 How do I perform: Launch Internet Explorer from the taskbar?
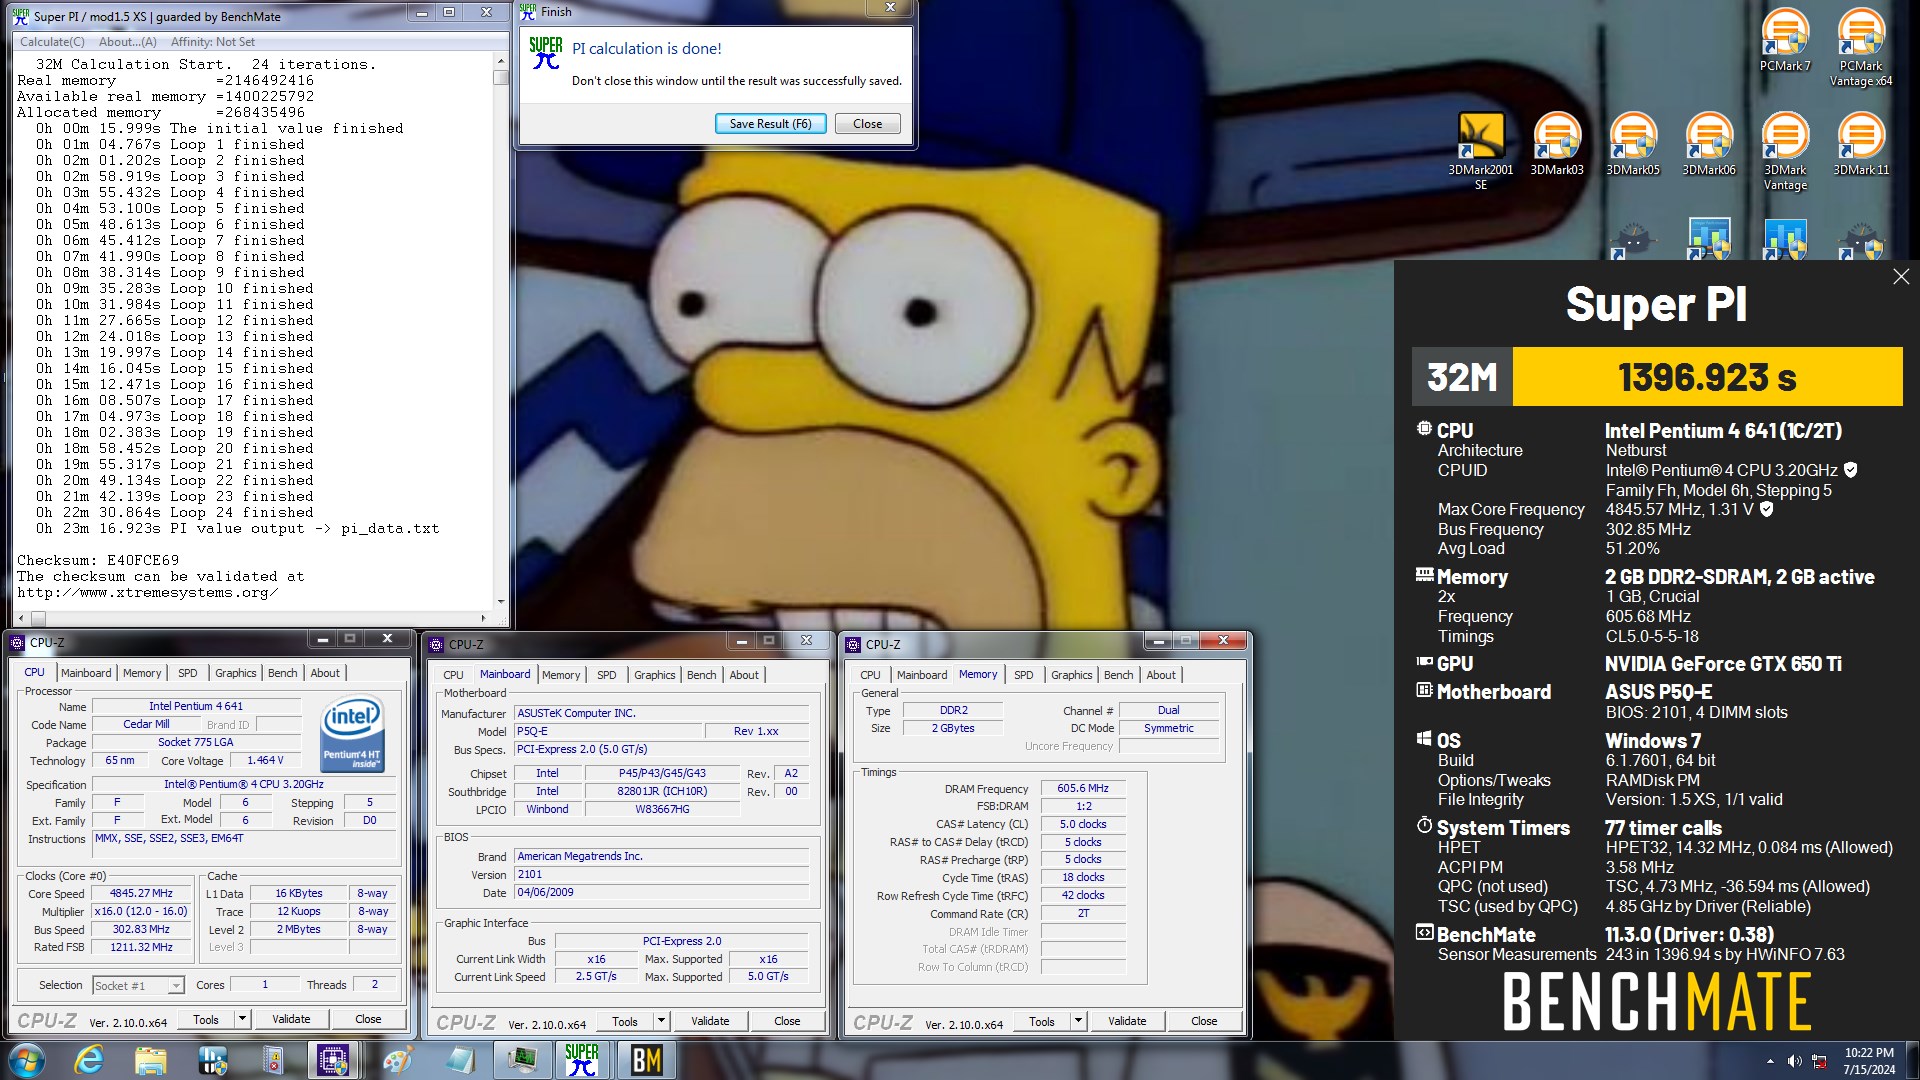coord(89,1060)
